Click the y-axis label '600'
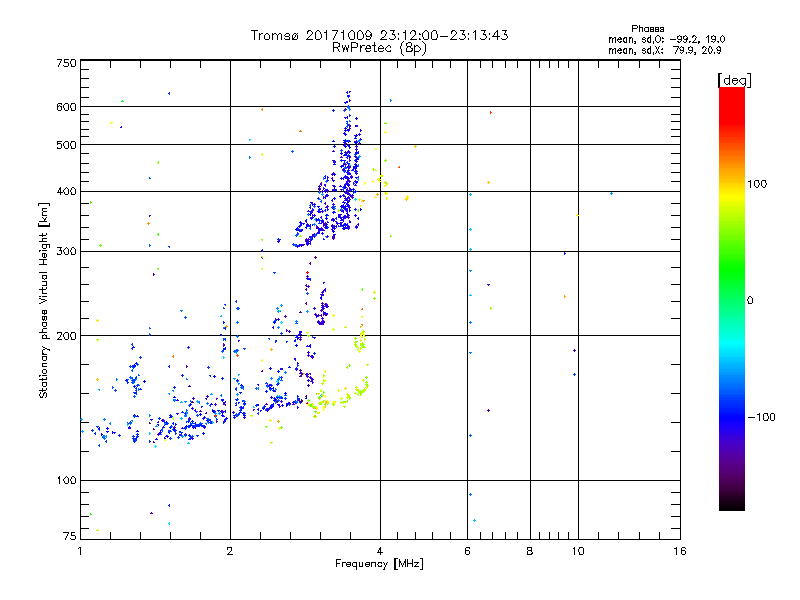 [x=66, y=107]
